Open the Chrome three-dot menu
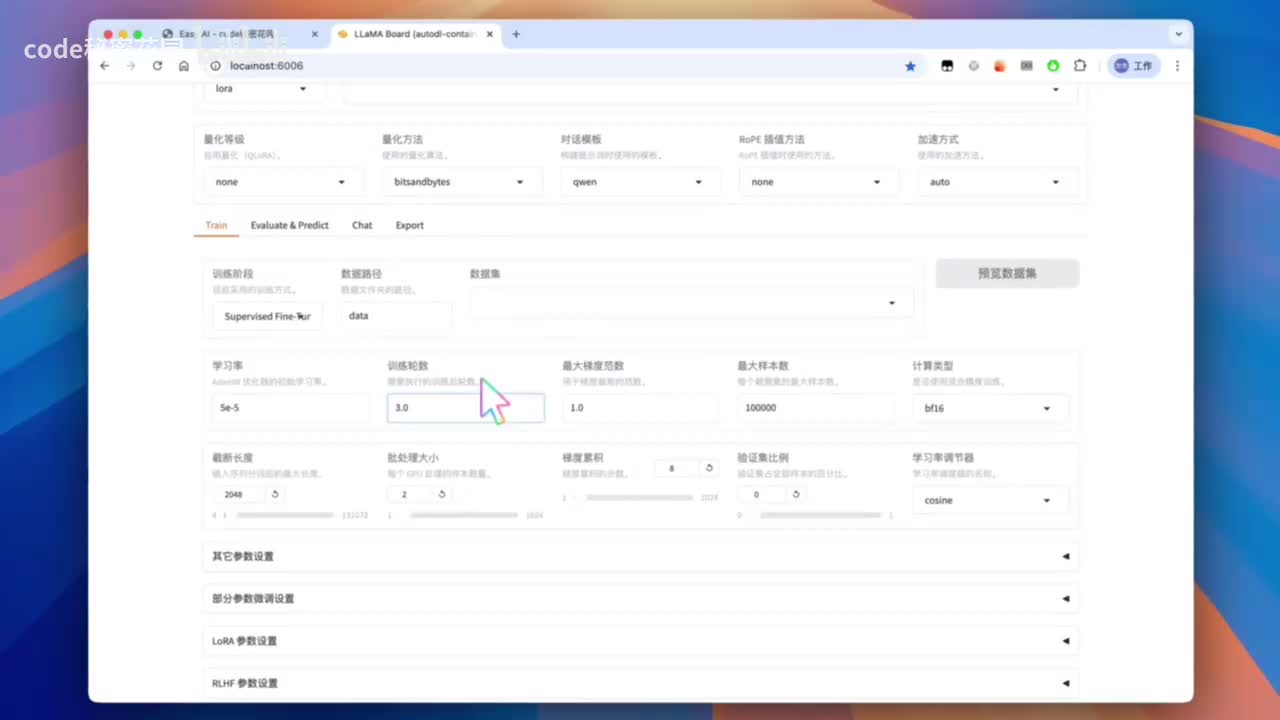 point(1177,66)
